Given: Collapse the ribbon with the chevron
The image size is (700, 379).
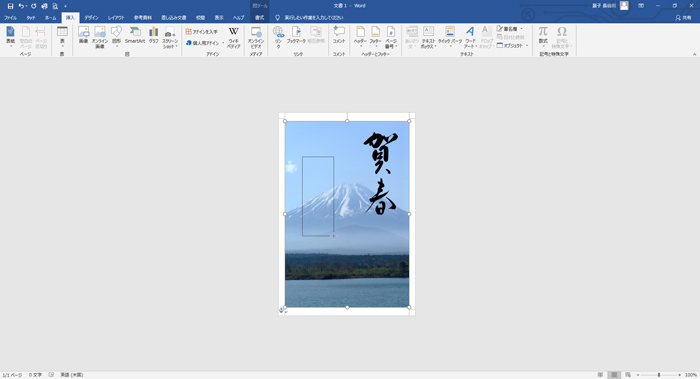Looking at the screenshot, I should click(694, 54).
